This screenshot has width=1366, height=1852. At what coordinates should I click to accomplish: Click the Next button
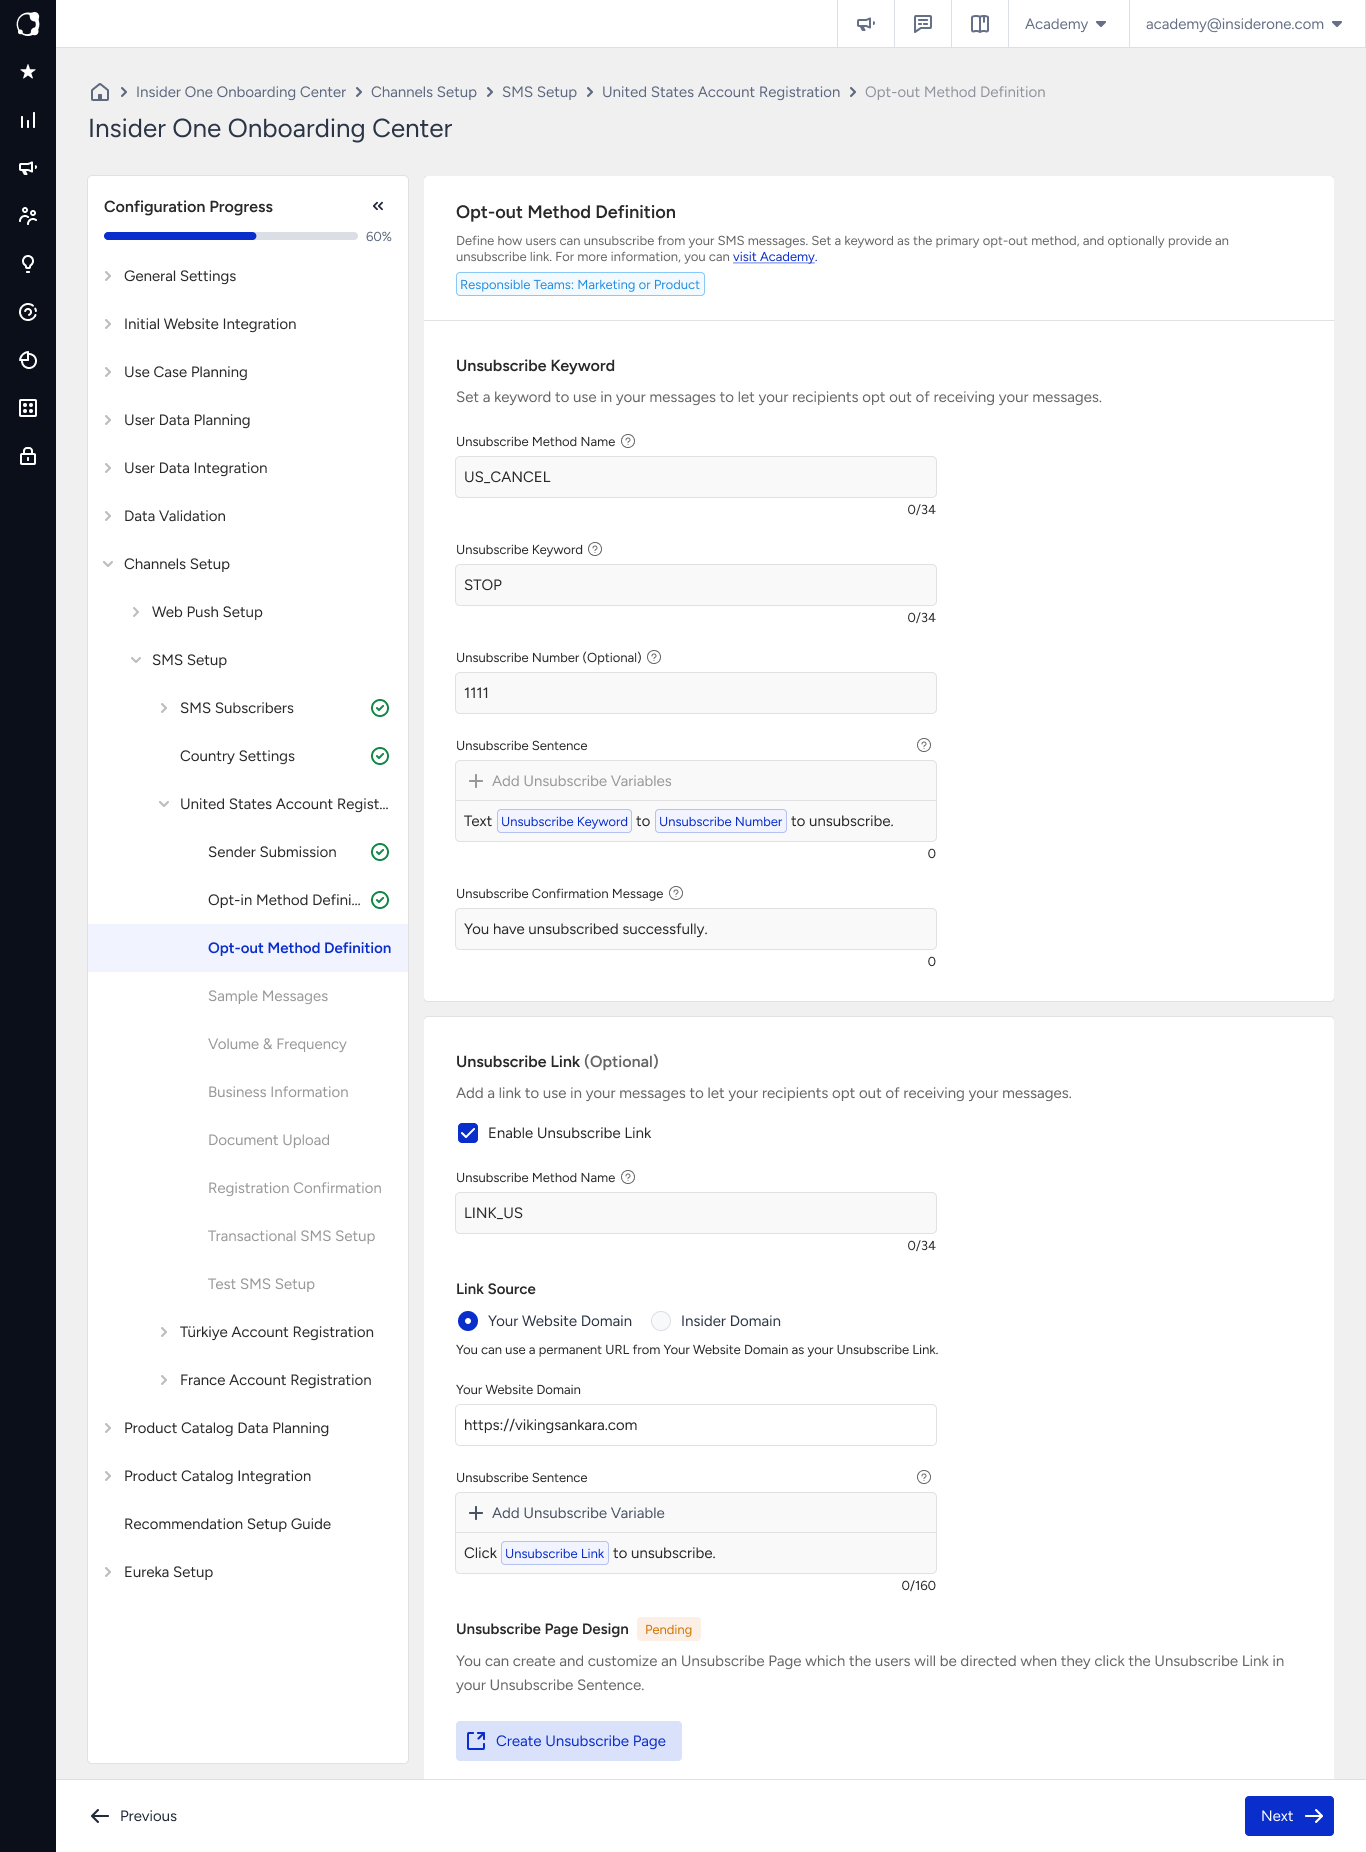tap(1289, 1816)
